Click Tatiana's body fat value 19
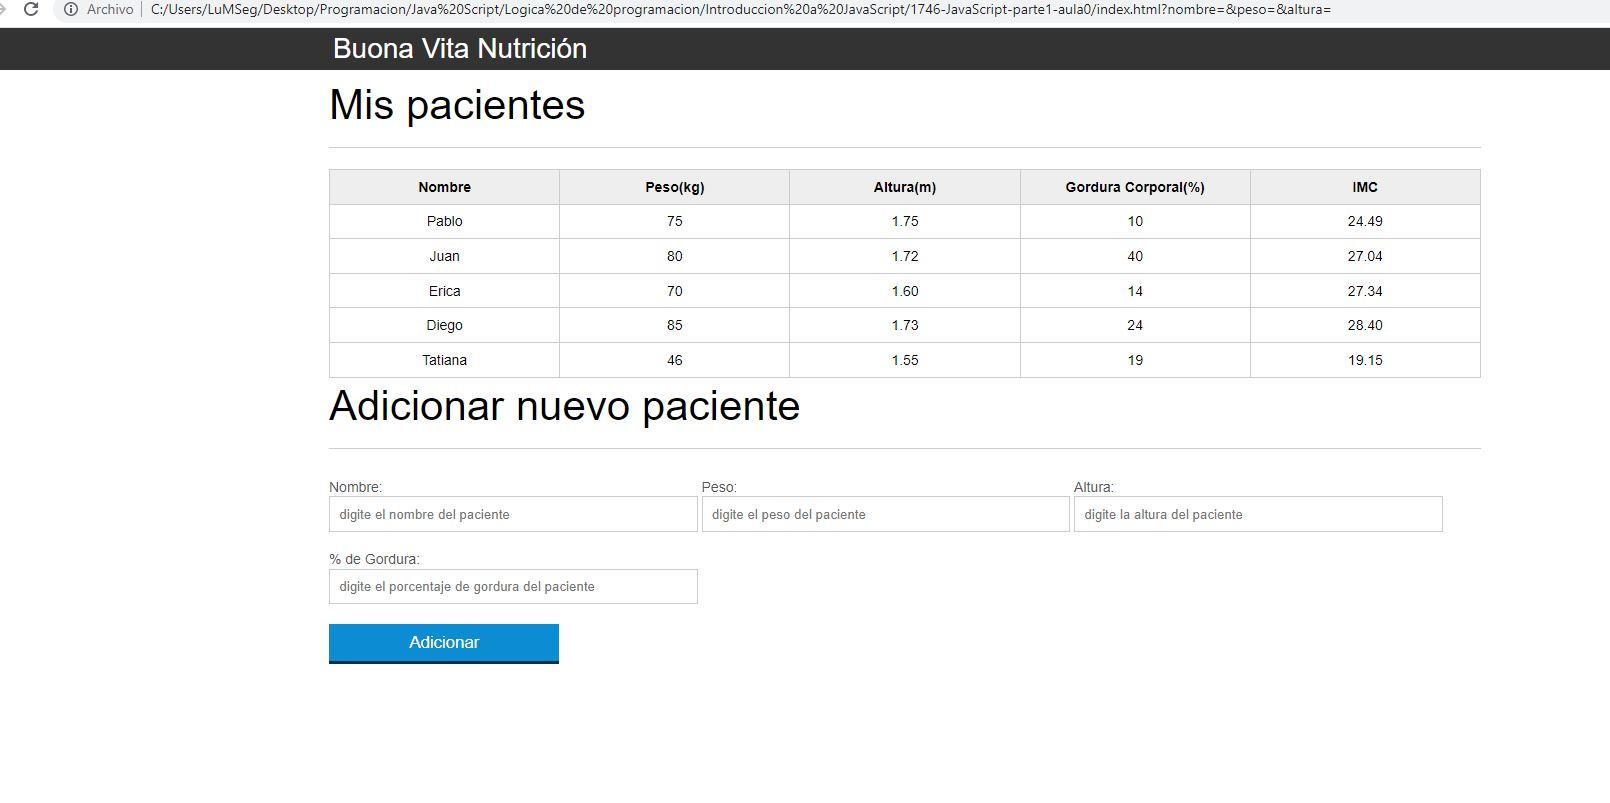1610x803 pixels. pyautogui.click(x=1135, y=360)
